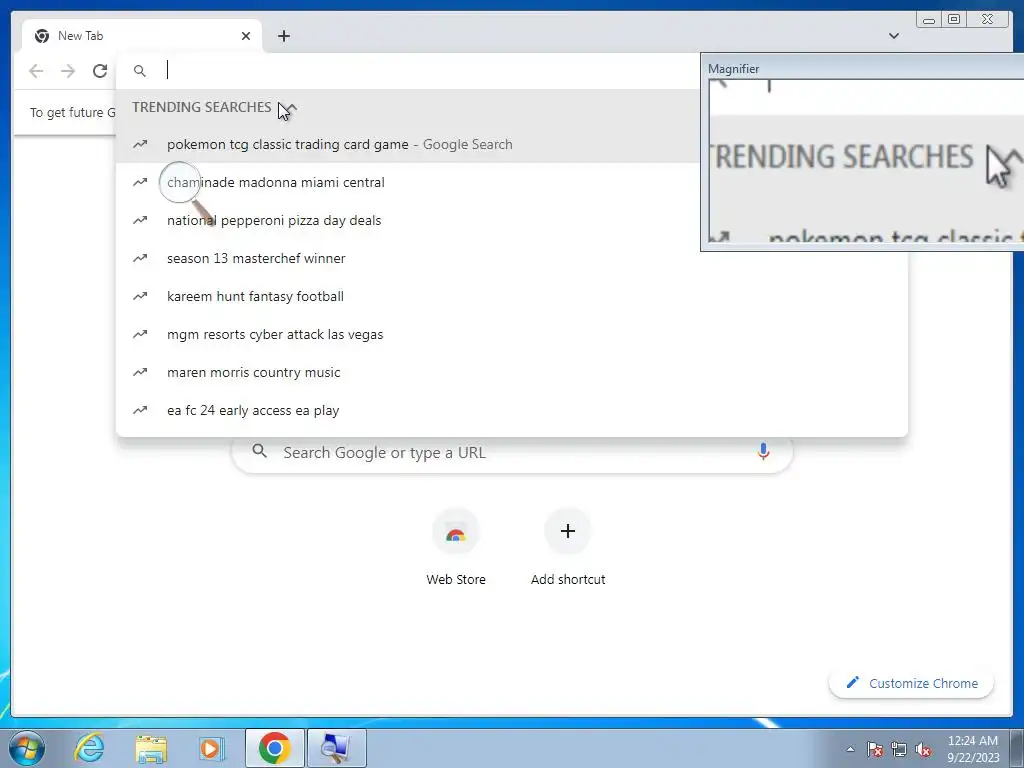The height and width of the screenshot is (768, 1024).
Task: Click trending arrow icon beside maren morris
Action: (140, 372)
